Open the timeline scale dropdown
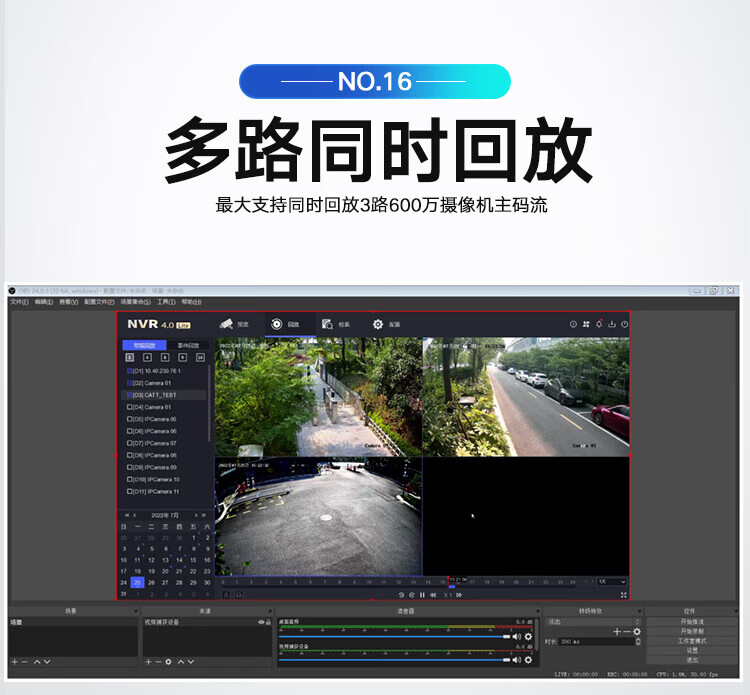The width and height of the screenshot is (750, 695). [611, 581]
